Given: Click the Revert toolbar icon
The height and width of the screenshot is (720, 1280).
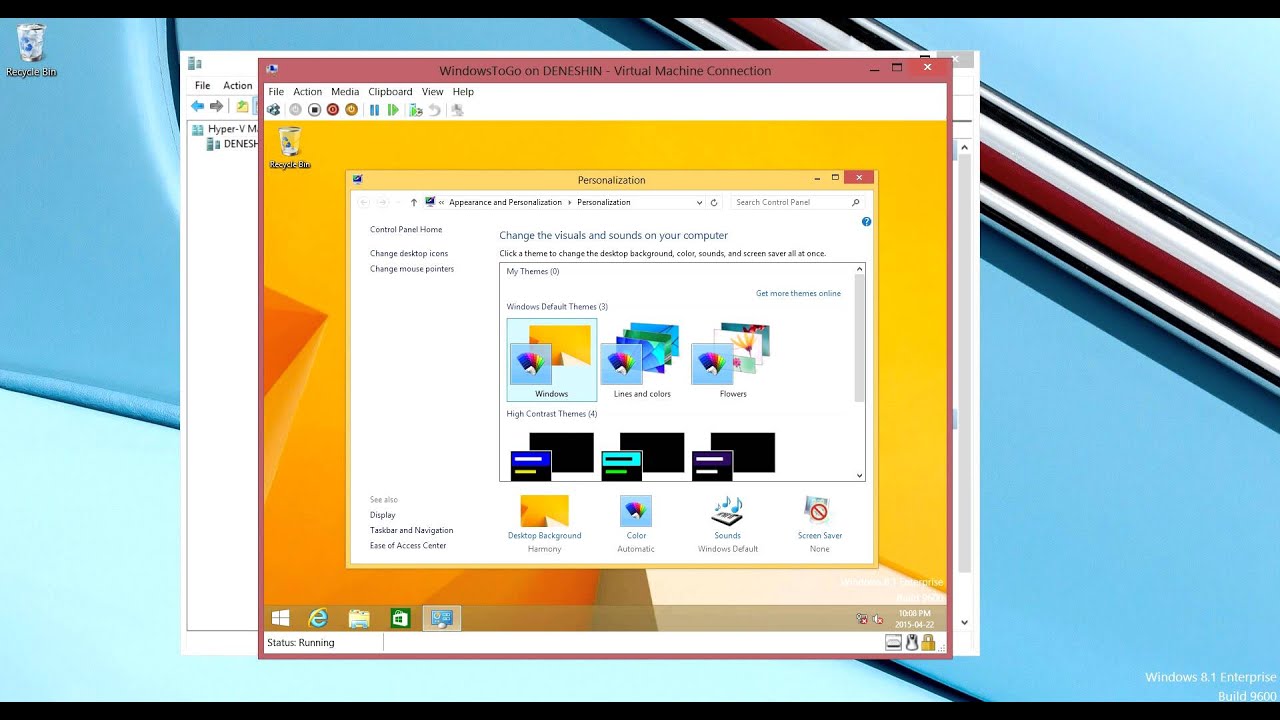Looking at the screenshot, I should 434,110.
